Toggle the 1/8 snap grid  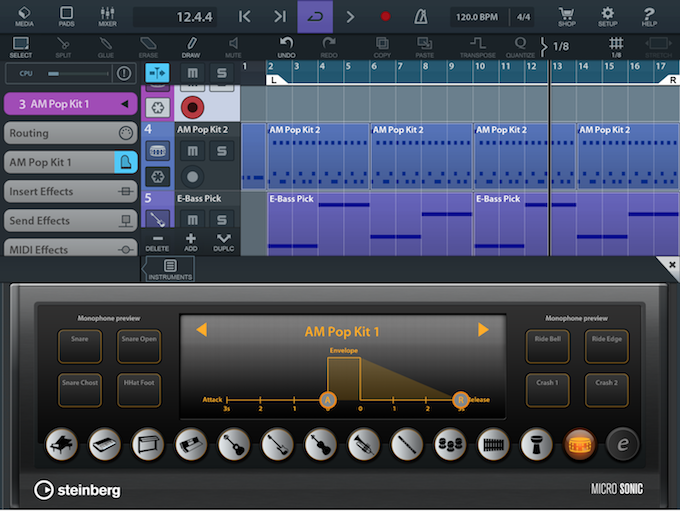616,47
